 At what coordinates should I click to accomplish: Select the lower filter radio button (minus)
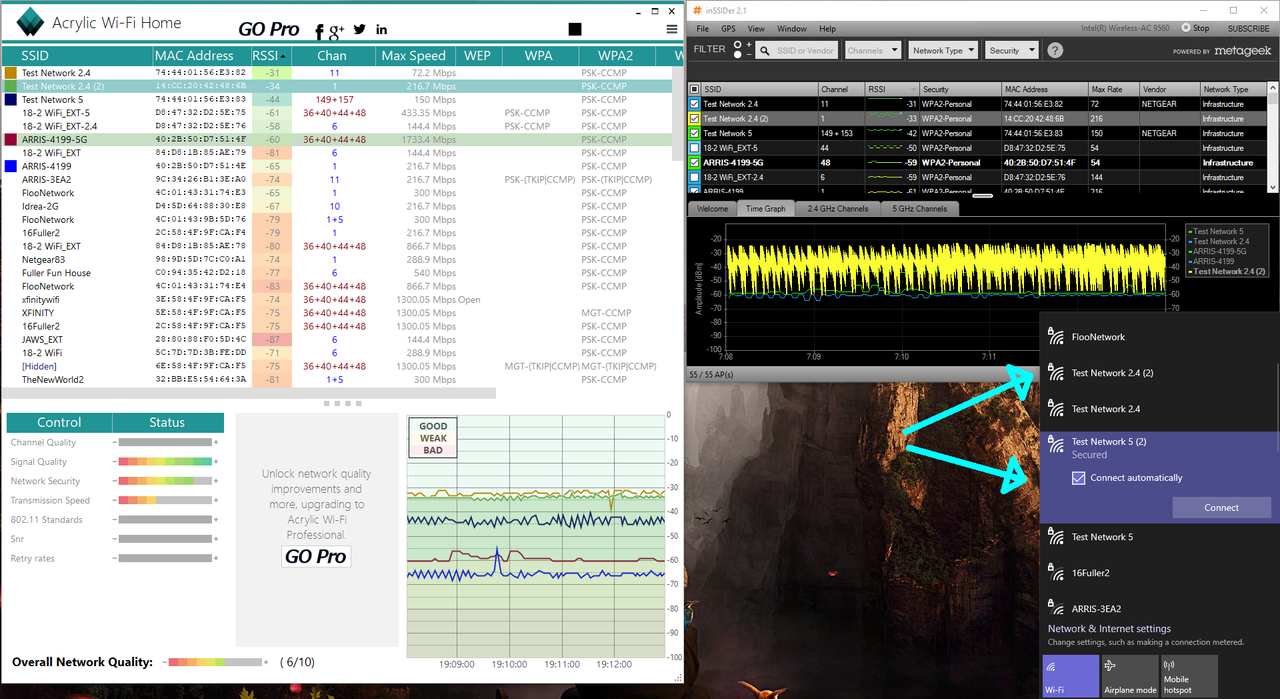pos(738,56)
